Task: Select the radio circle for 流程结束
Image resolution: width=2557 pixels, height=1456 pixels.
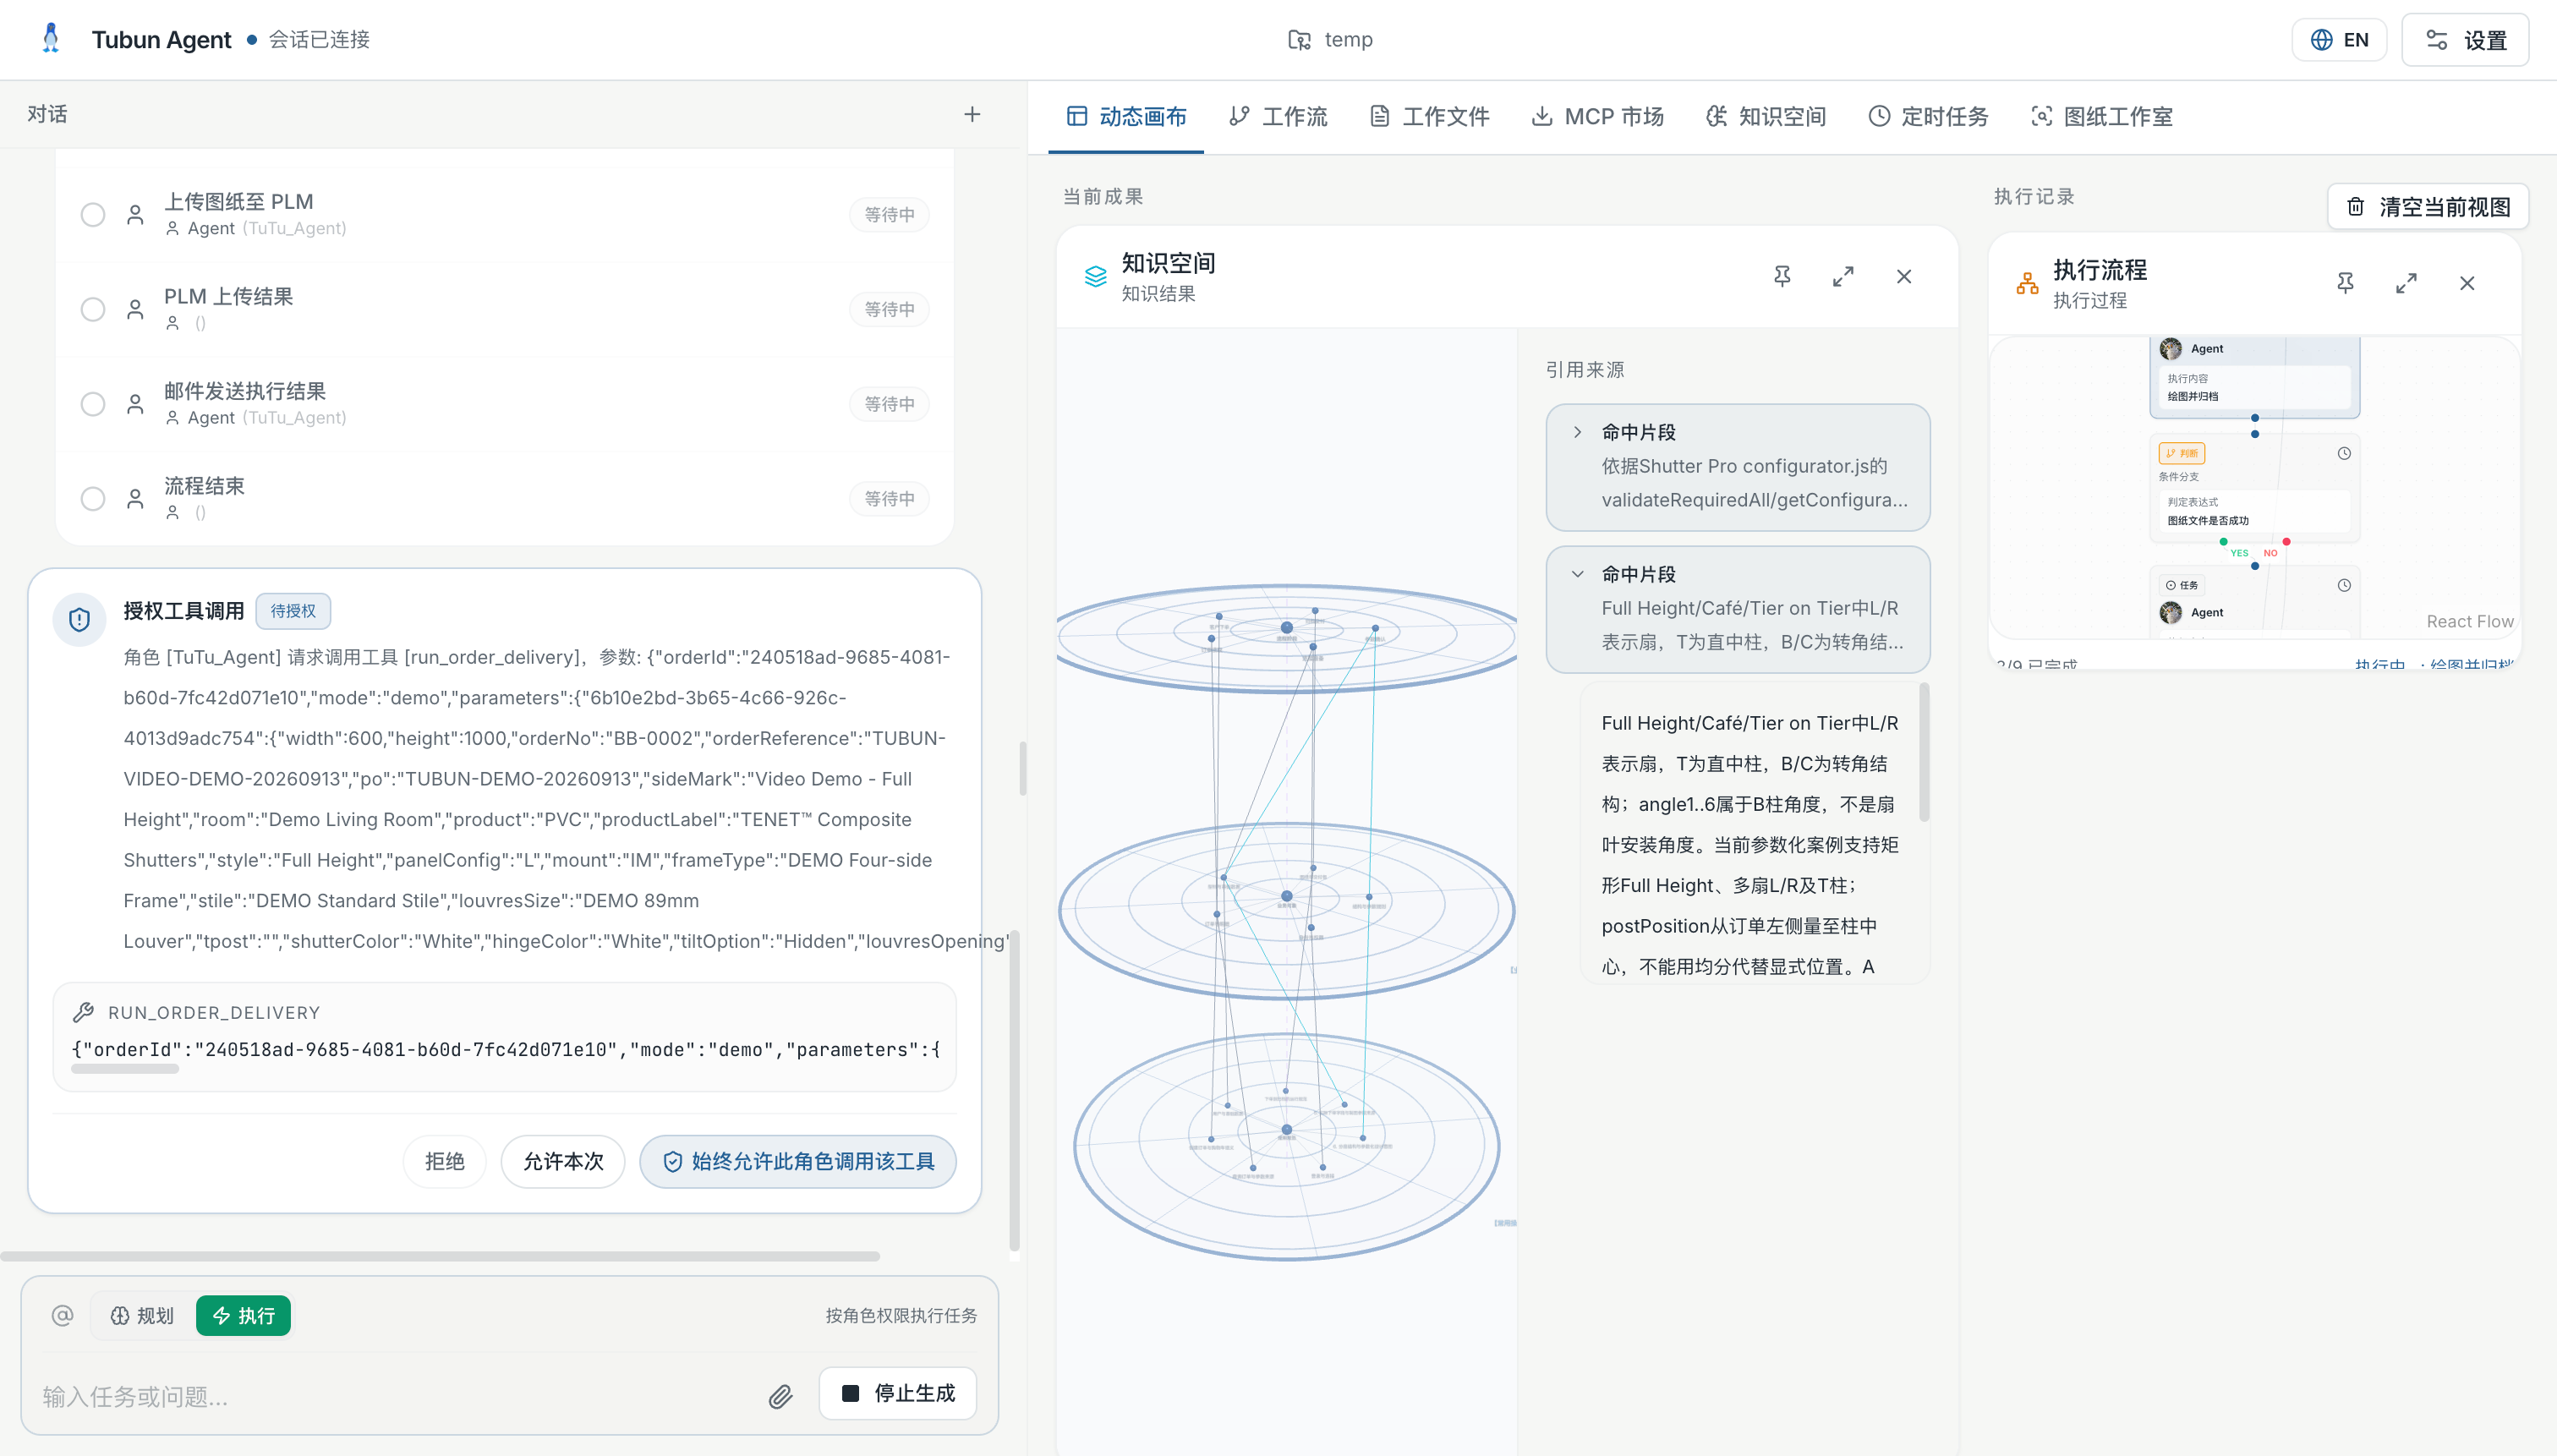Action: (x=93, y=499)
